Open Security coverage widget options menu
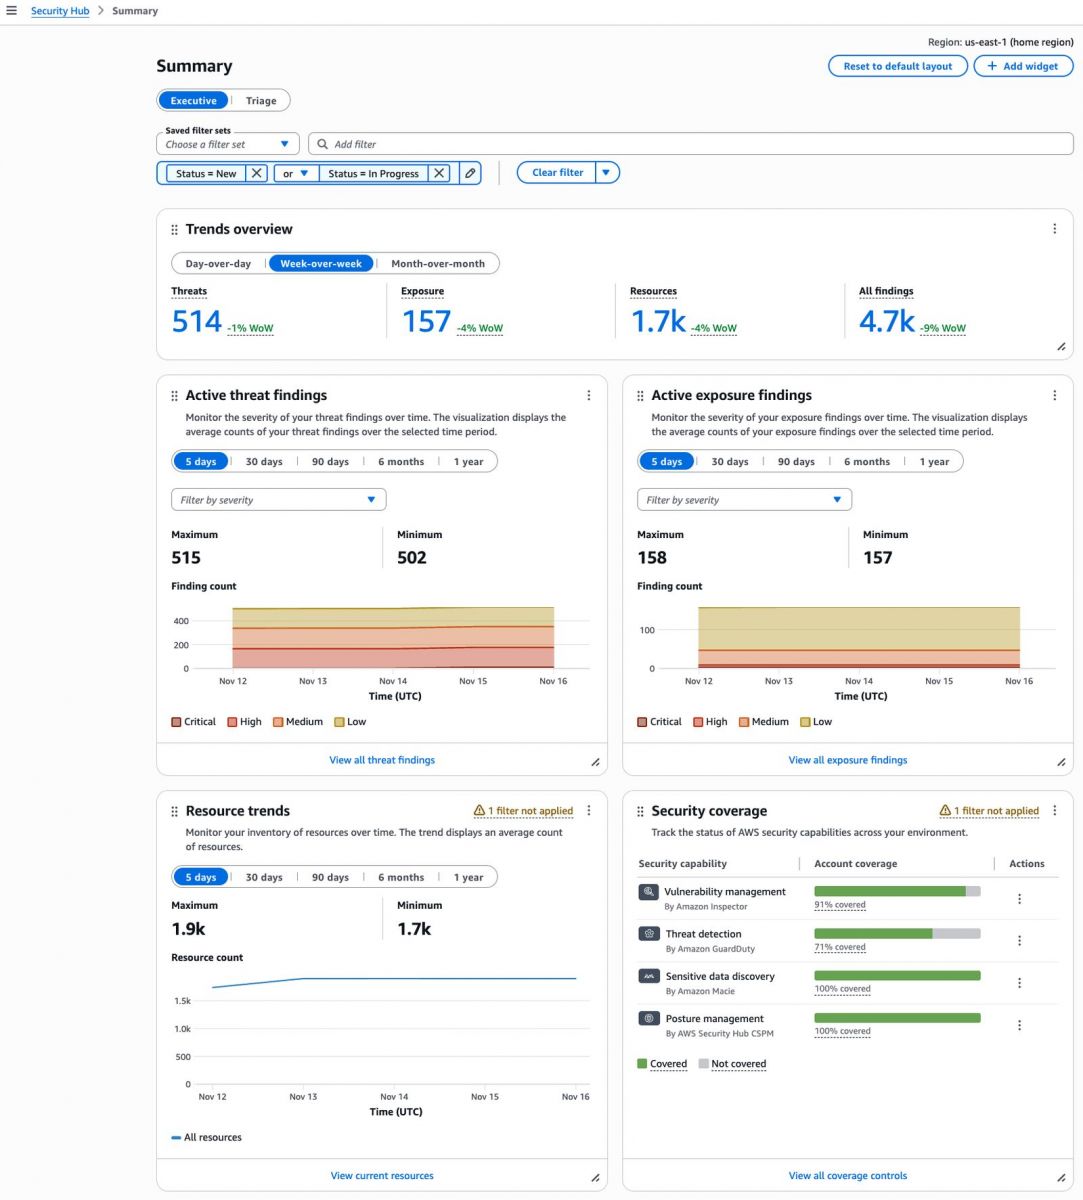 (x=1054, y=811)
